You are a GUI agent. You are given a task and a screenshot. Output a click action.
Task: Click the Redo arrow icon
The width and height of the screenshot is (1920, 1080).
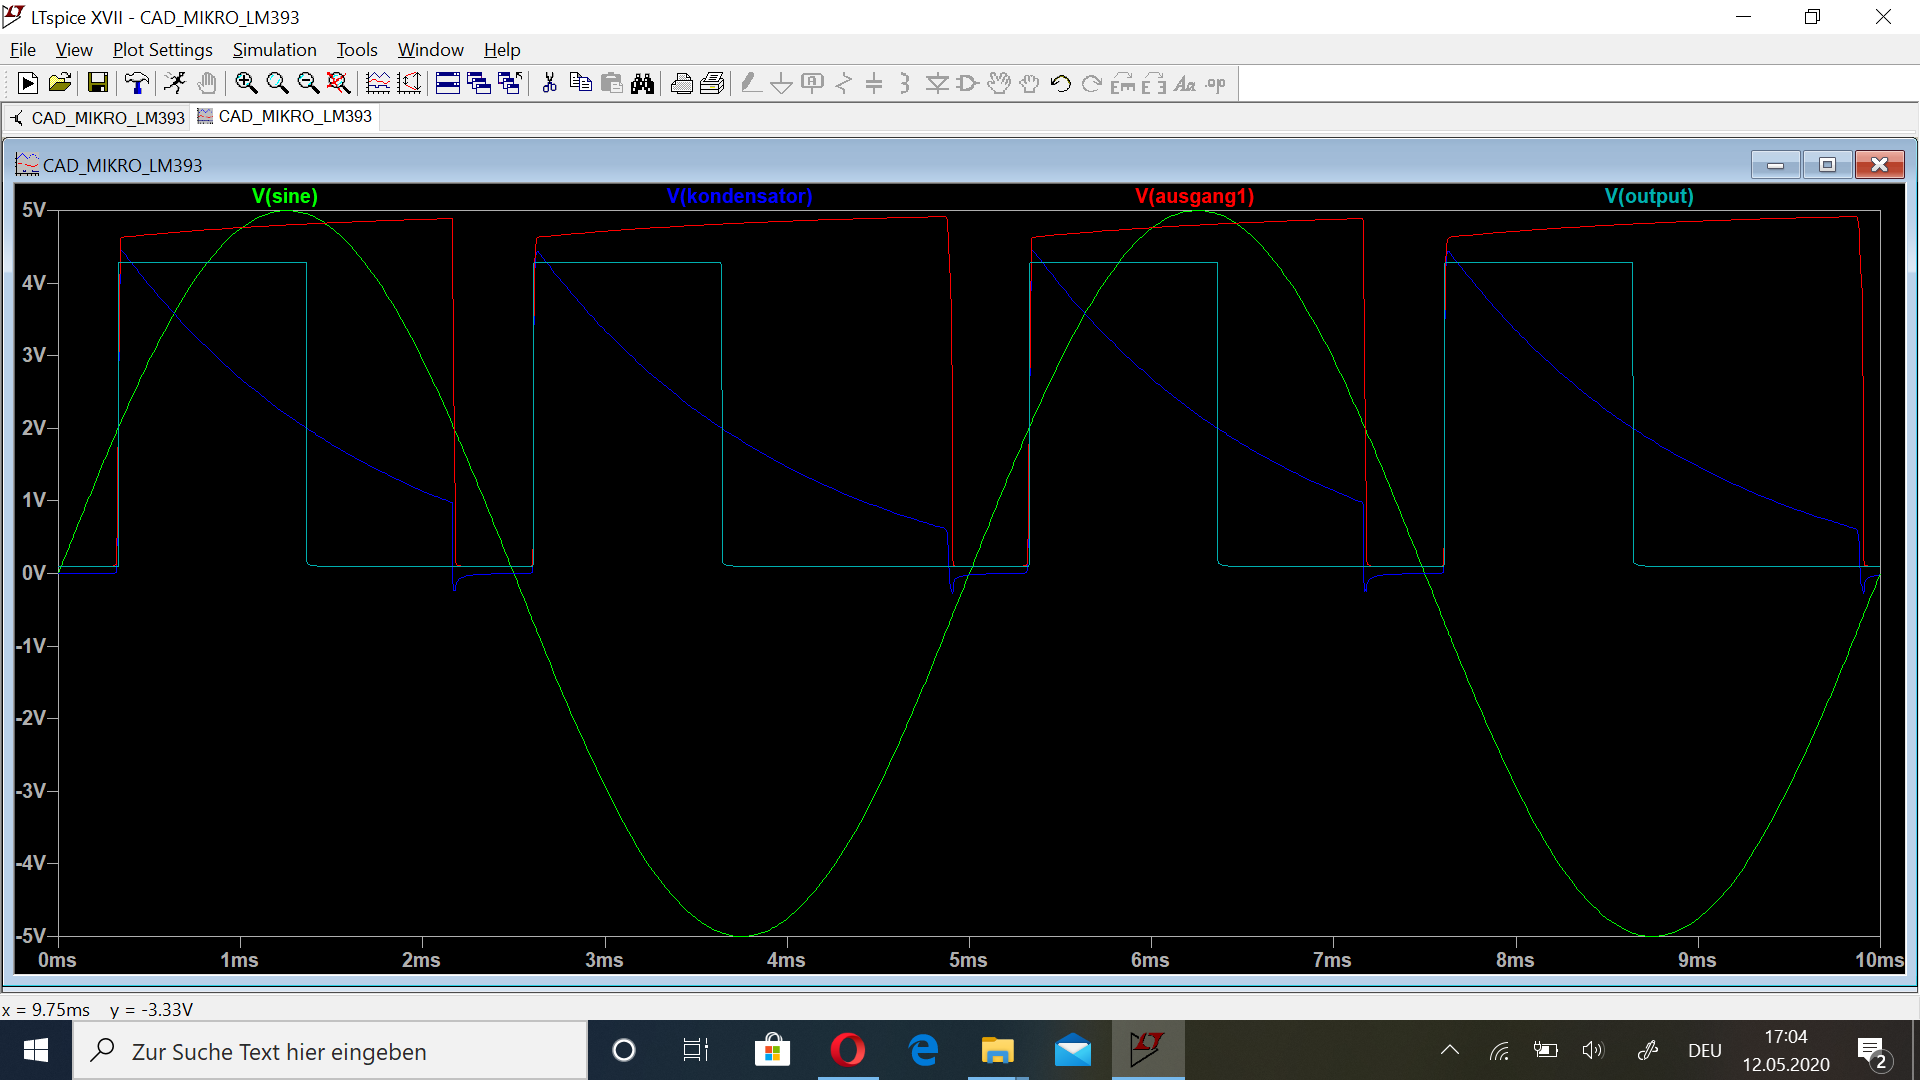pos(1092,84)
